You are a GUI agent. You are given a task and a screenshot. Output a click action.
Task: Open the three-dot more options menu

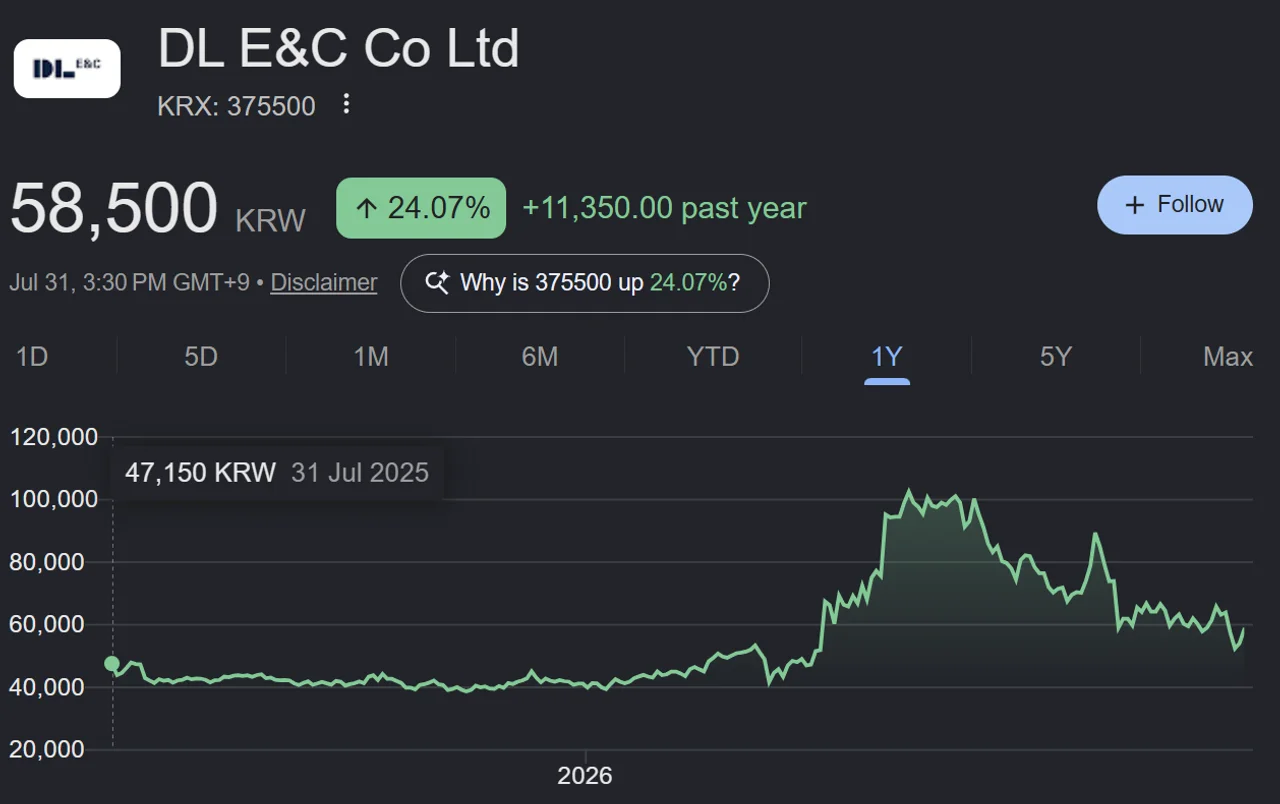(346, 104)
